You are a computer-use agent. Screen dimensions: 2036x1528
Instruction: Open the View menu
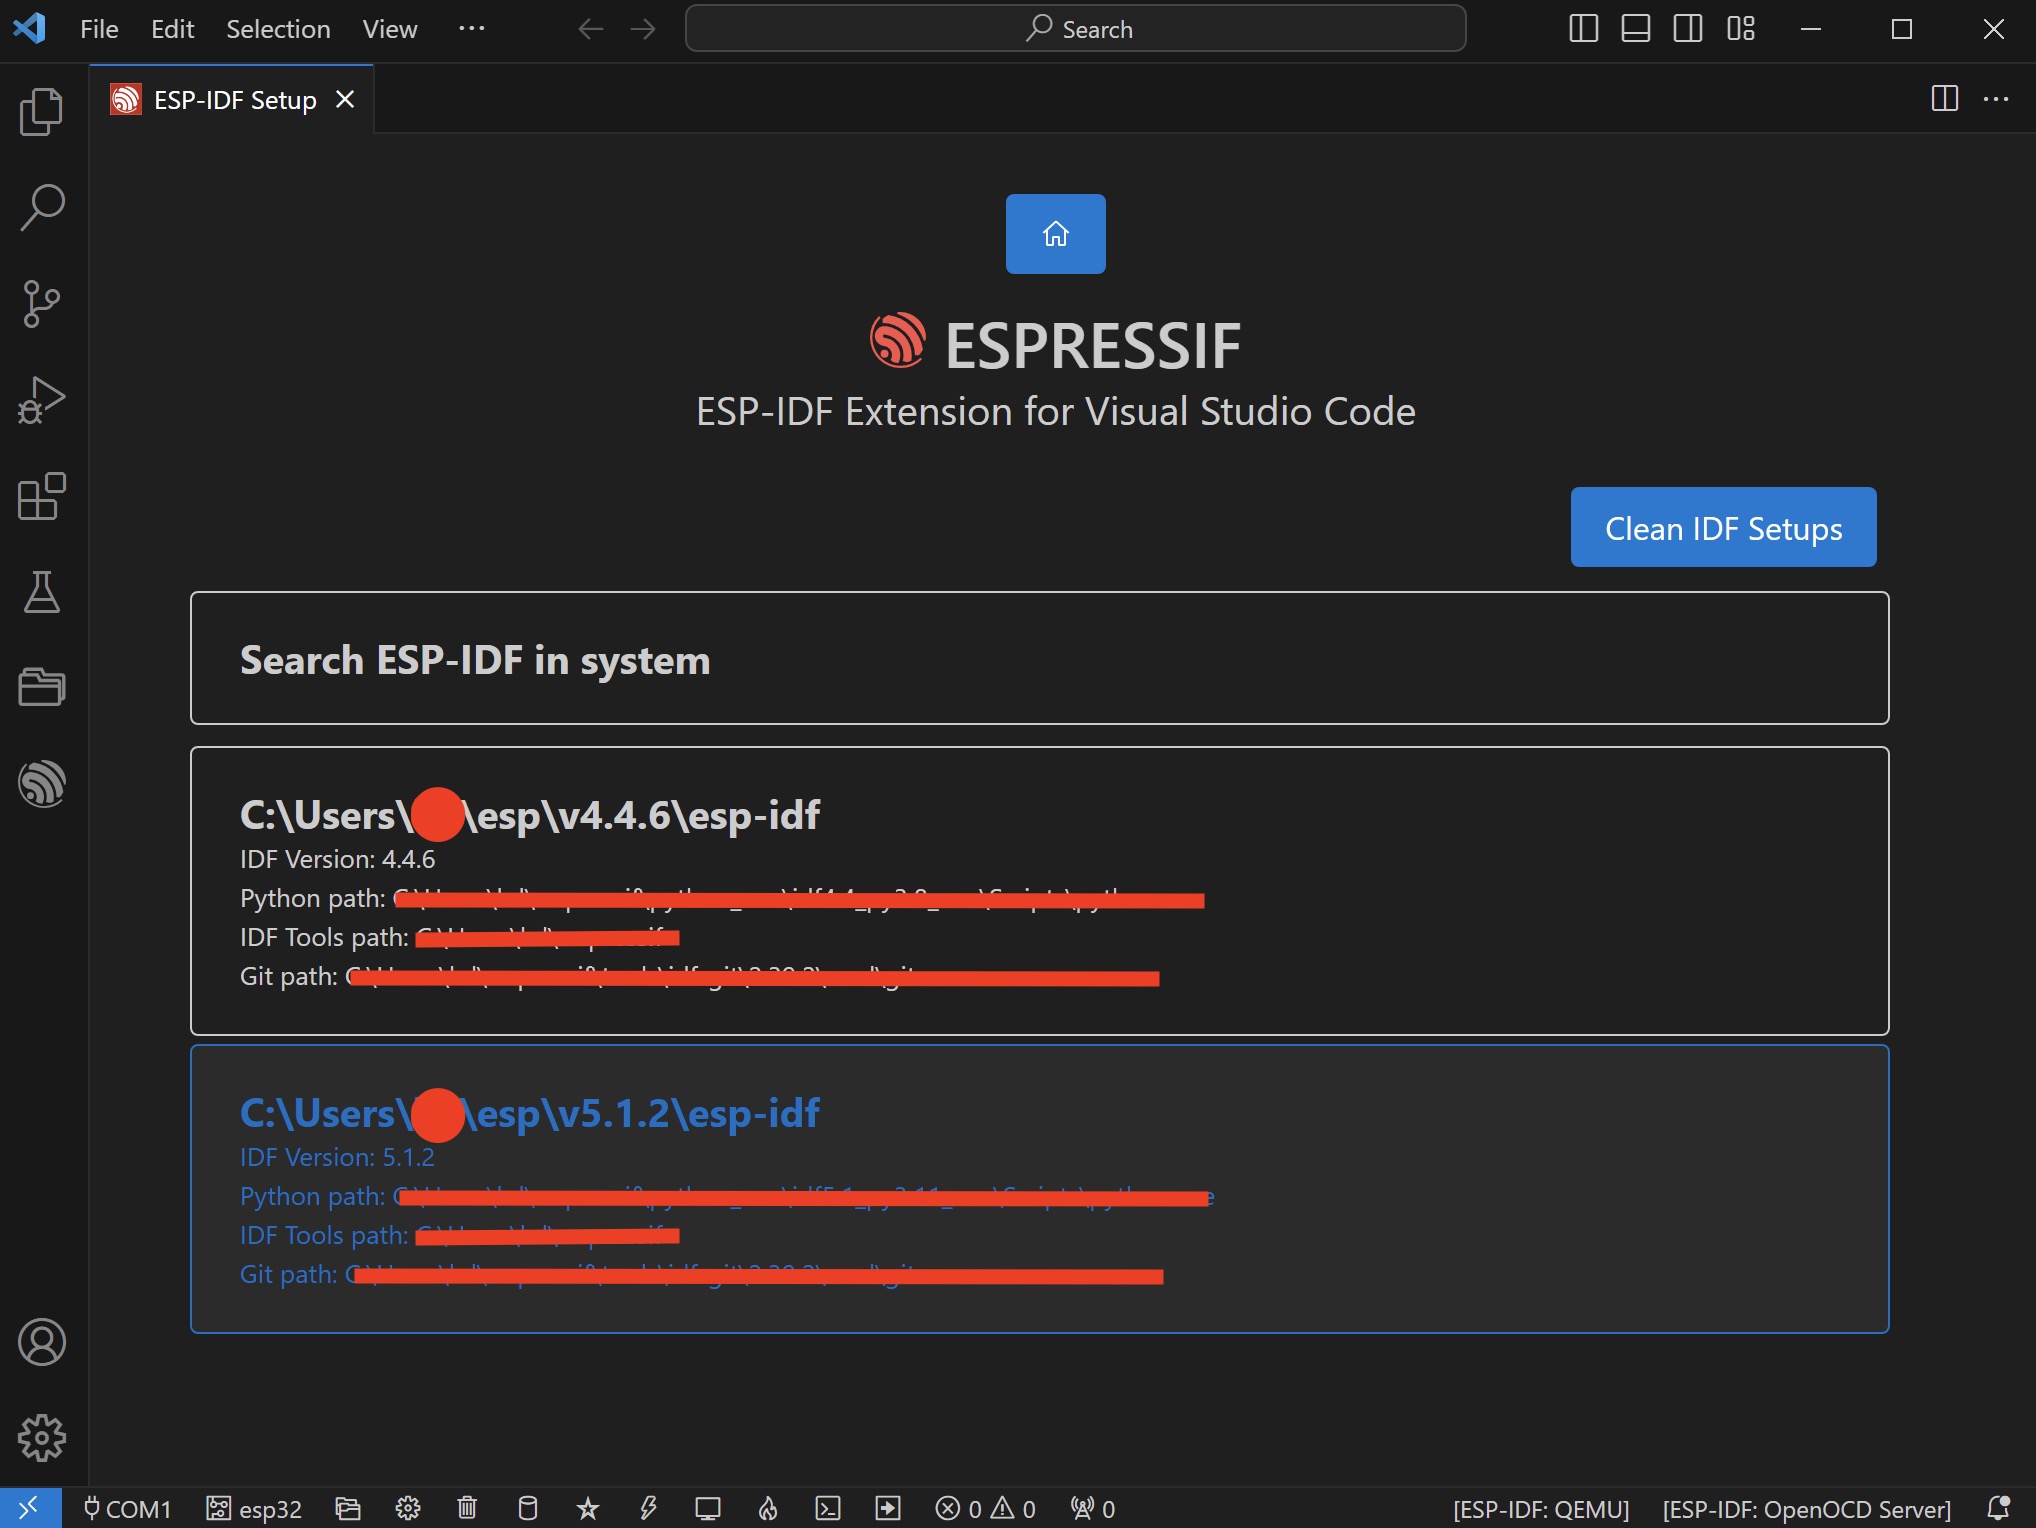(x=390, y=29)
